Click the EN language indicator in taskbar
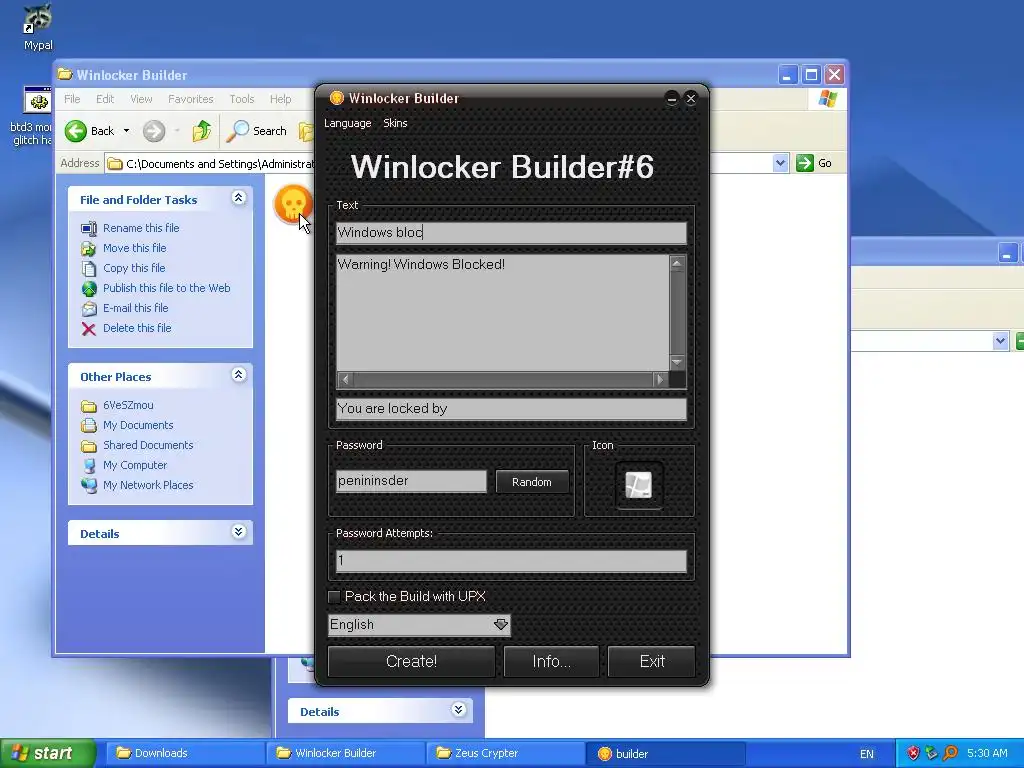 [x=867, y=754]
